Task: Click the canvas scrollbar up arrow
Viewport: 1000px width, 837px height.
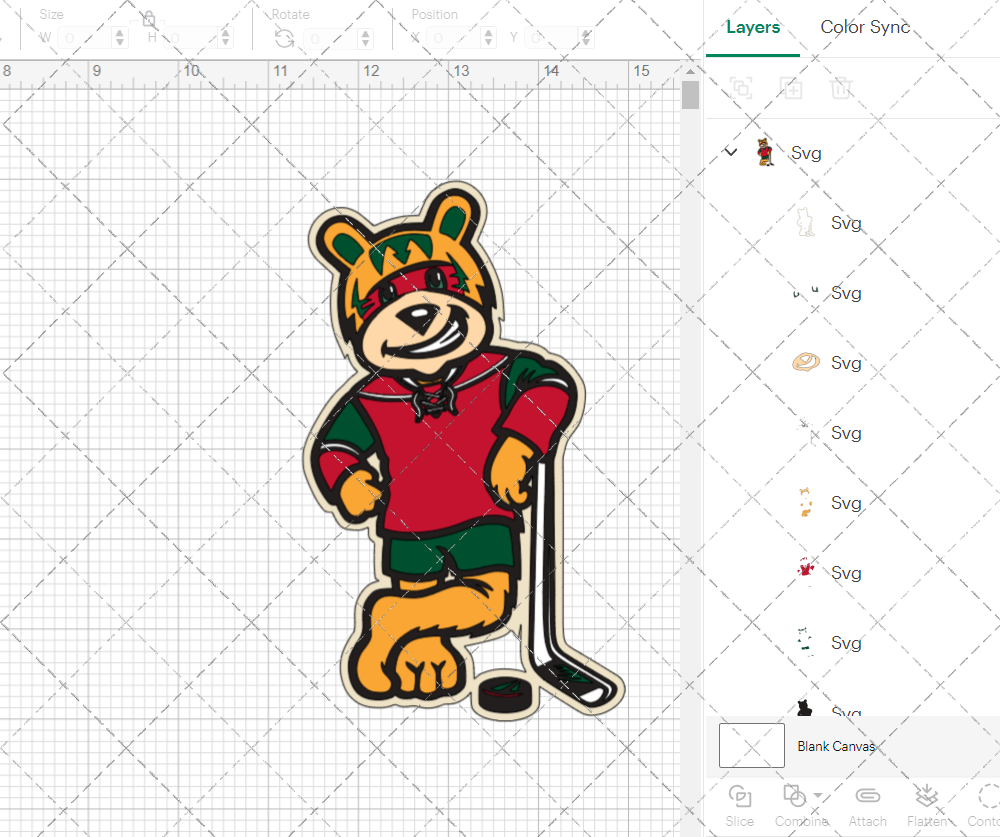Action: (x=690, y=70)
